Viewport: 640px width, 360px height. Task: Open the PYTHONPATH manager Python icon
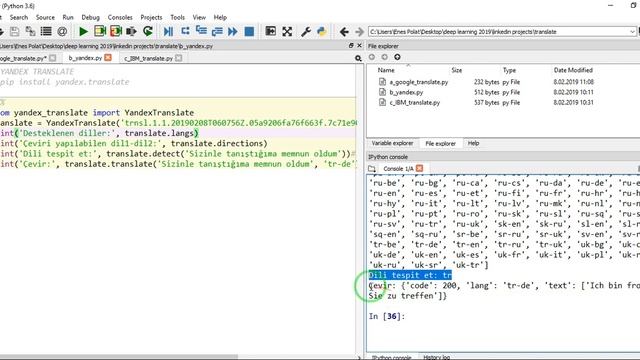pos(322,31)
